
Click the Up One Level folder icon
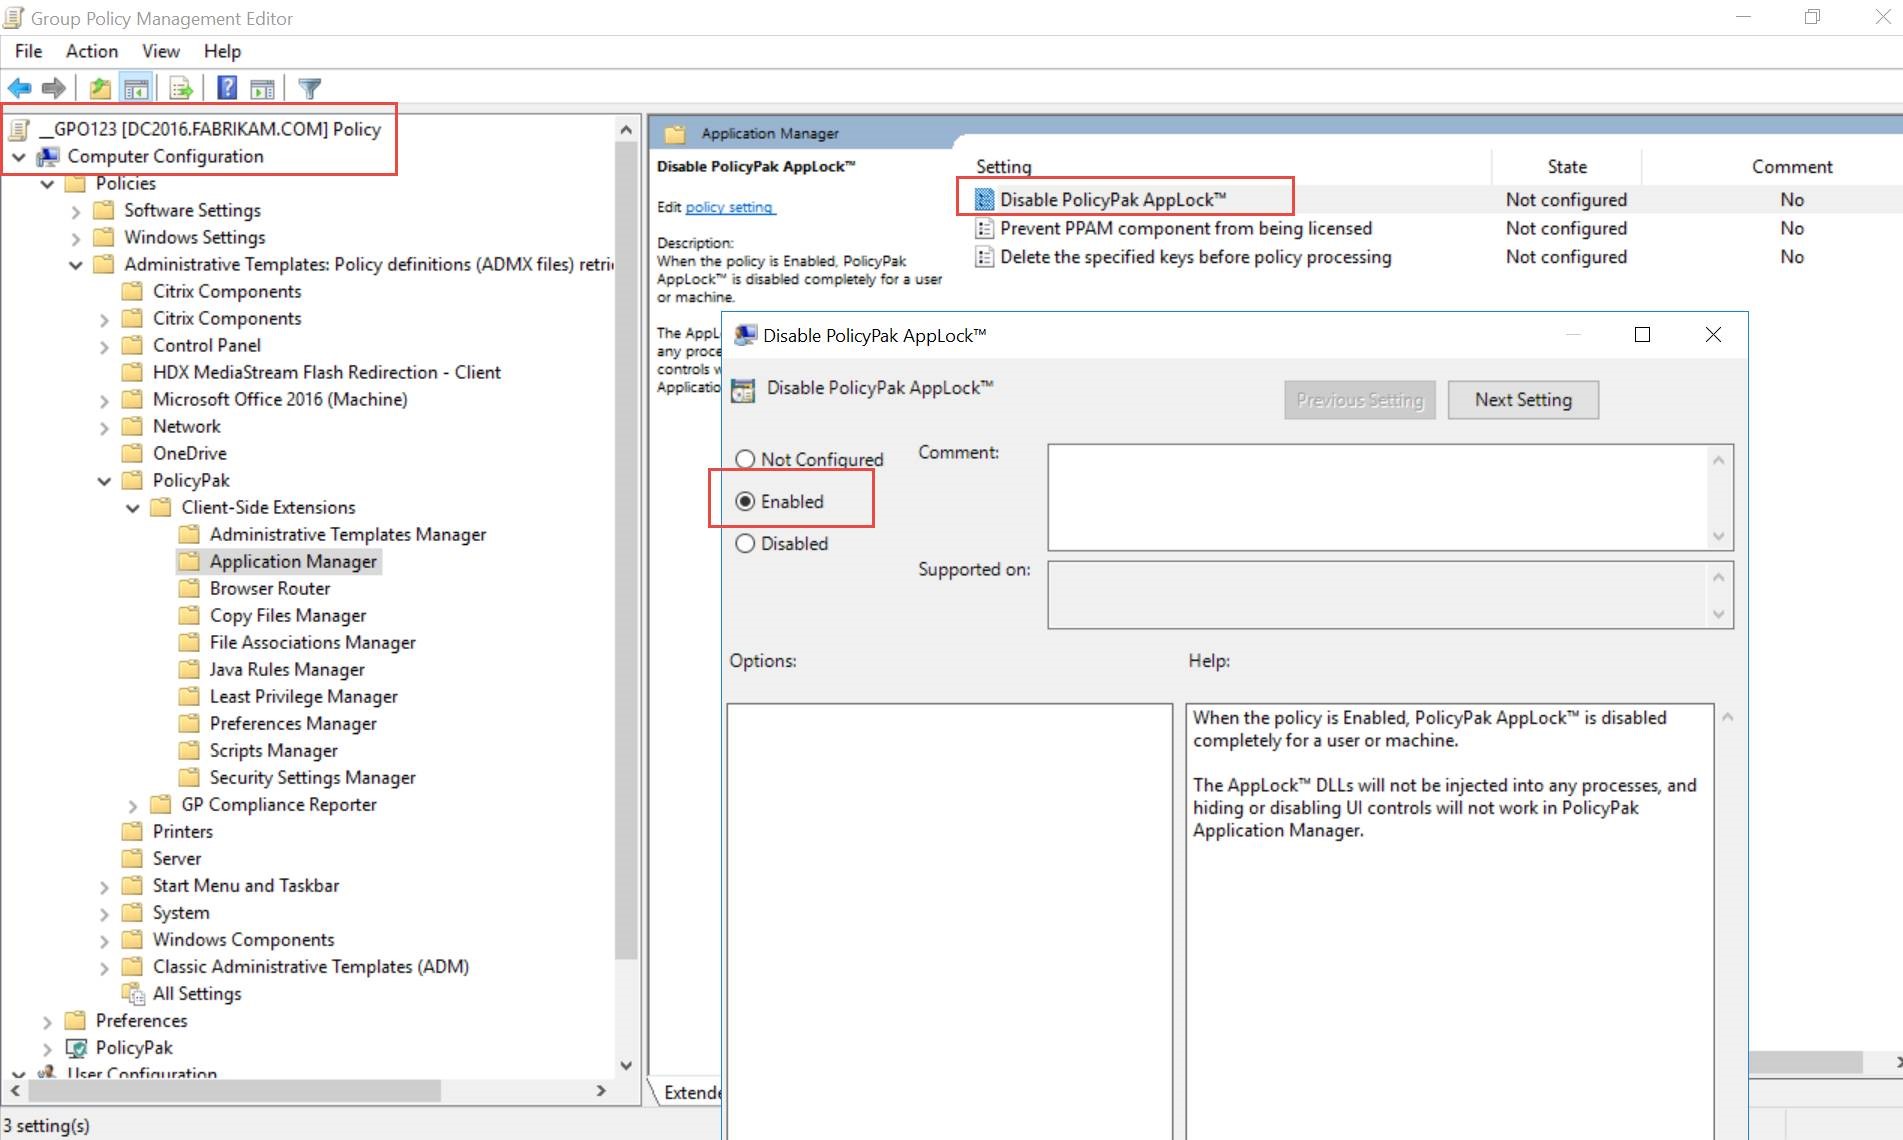pyautogui.click(x=100, y=89)
